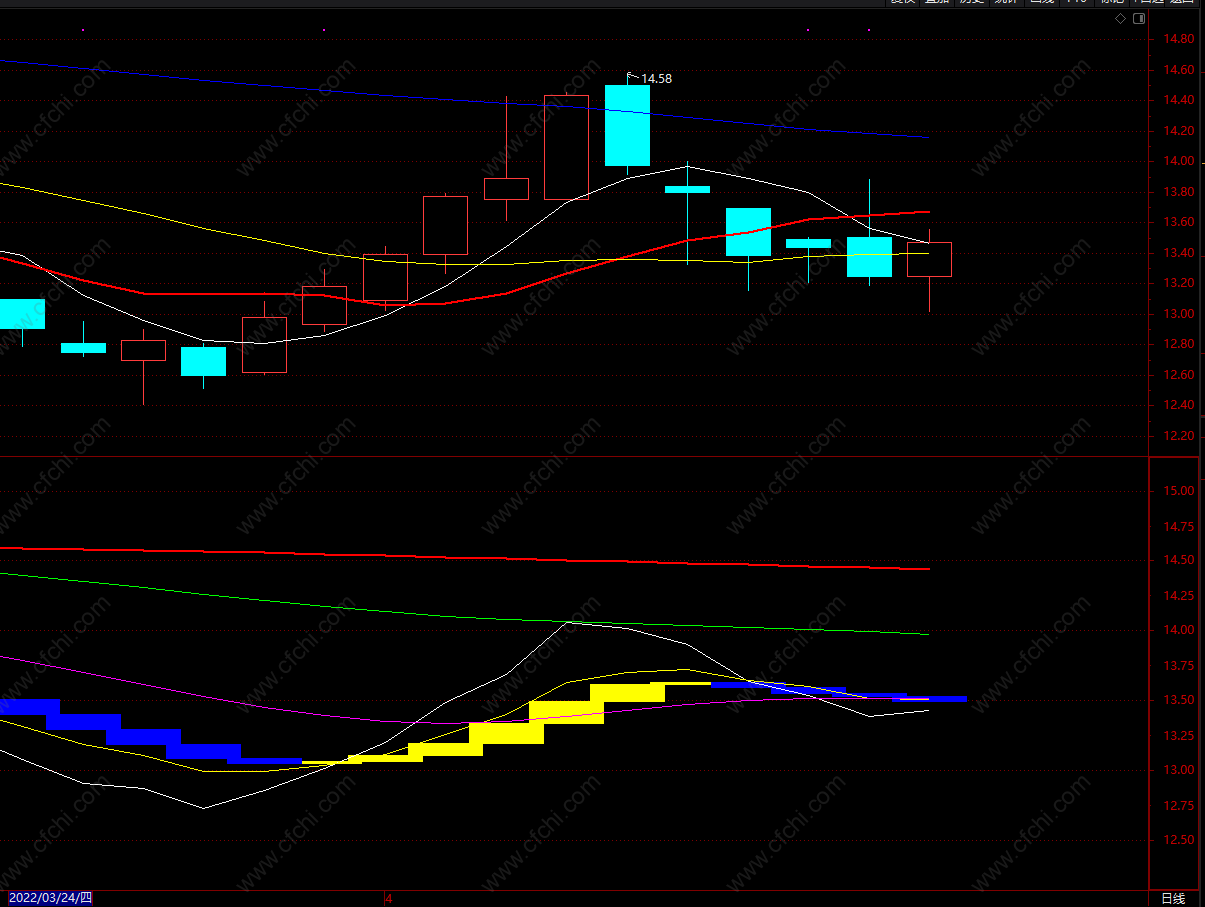Click the 14.75 indicator axis label
Viewport: 1205px width, 907px height.
(x=1178, y=527)
